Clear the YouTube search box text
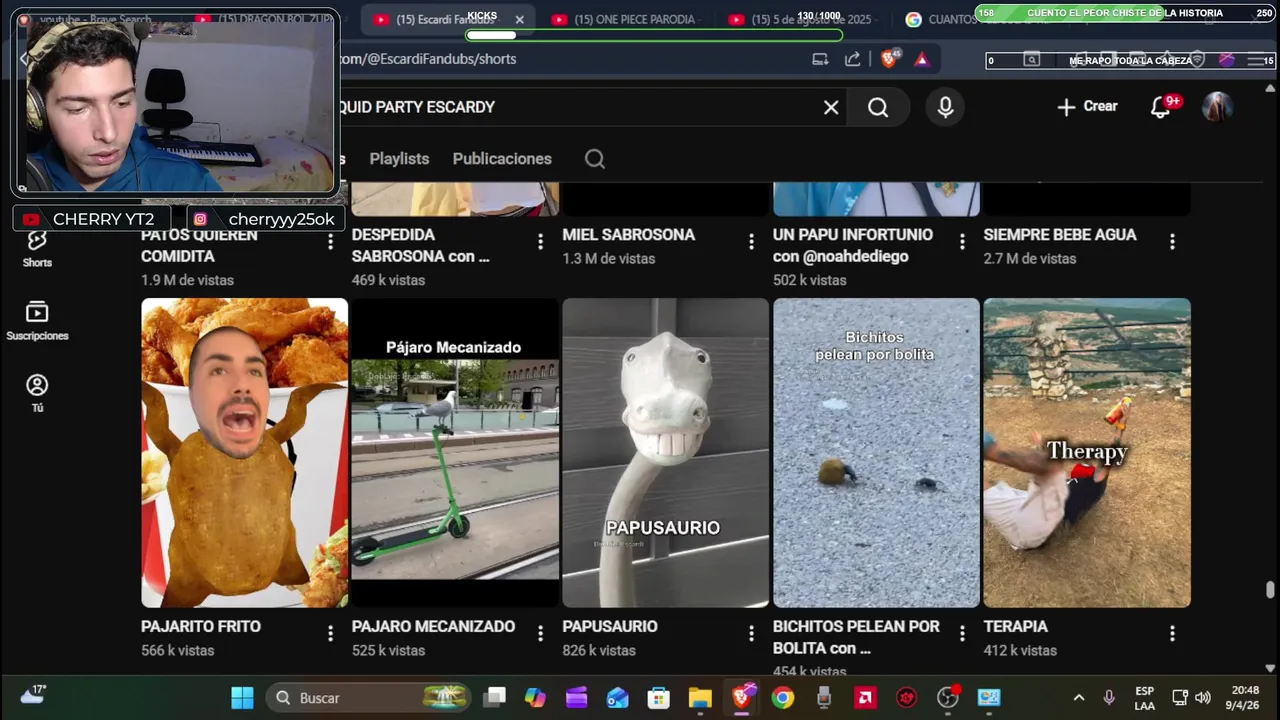 click(x=831, y=107)
